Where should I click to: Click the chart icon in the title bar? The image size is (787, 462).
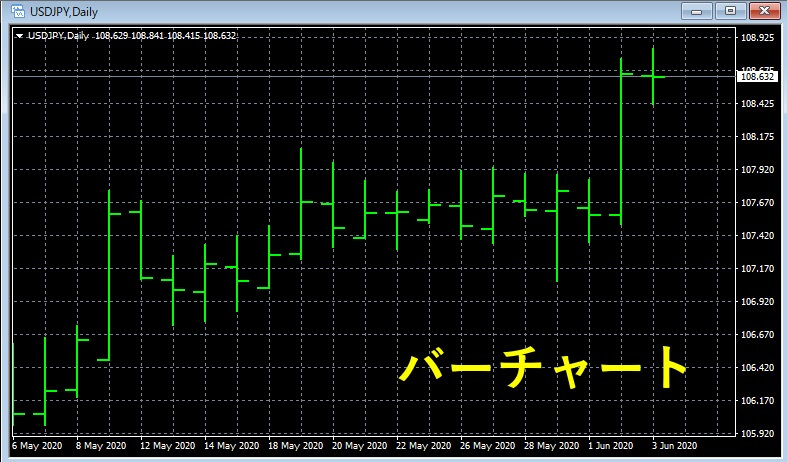point(15,10)
